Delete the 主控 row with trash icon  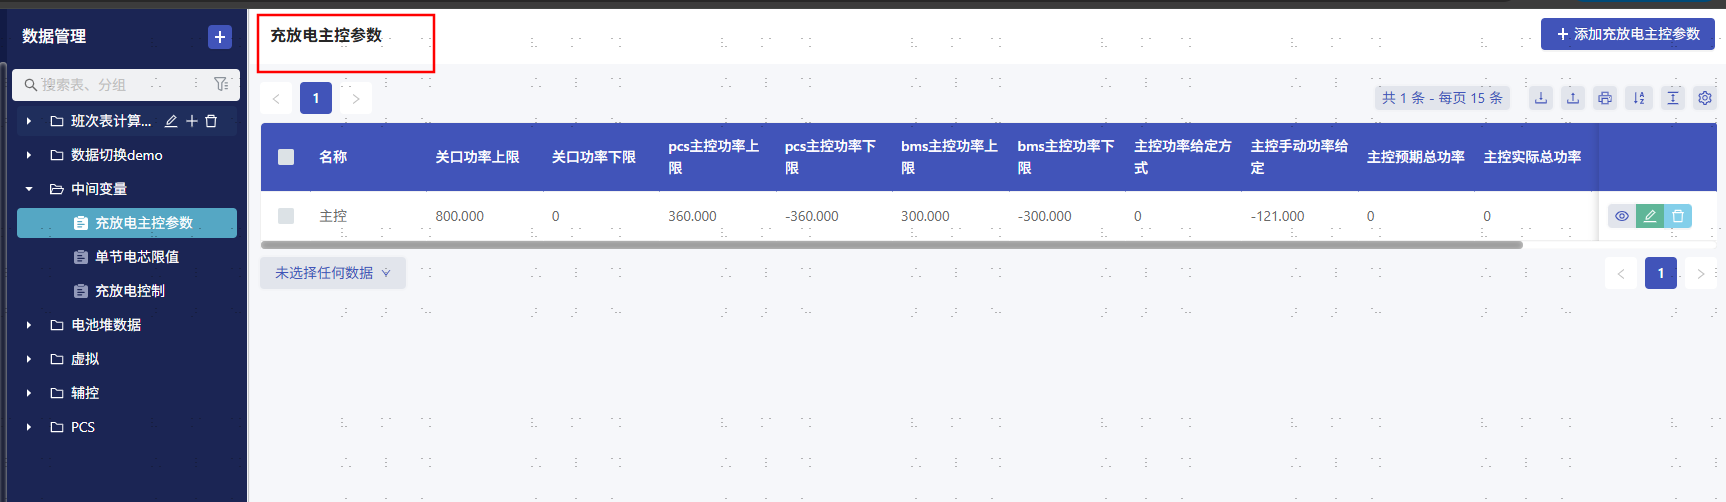click(1678, 216)
